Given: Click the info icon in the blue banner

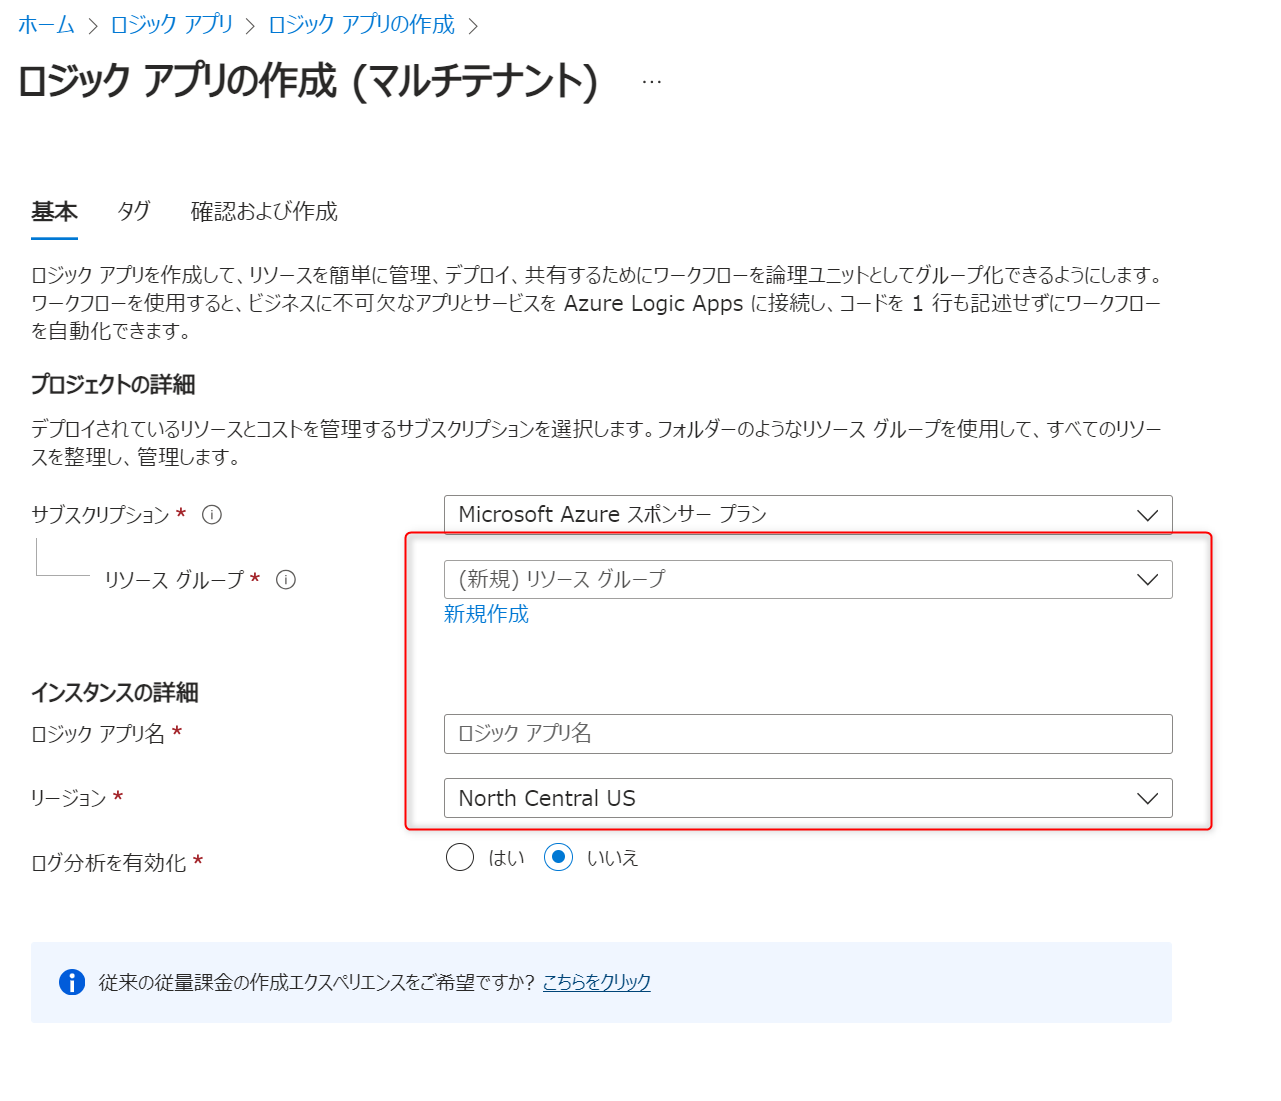Looking at the screenshot, I should (x=72, y=982).
